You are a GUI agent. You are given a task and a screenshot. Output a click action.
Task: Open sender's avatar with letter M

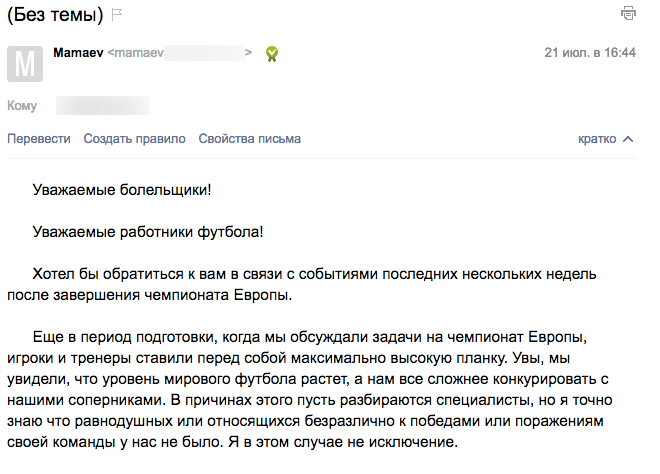pyautogui.click(x=25, y=64)
